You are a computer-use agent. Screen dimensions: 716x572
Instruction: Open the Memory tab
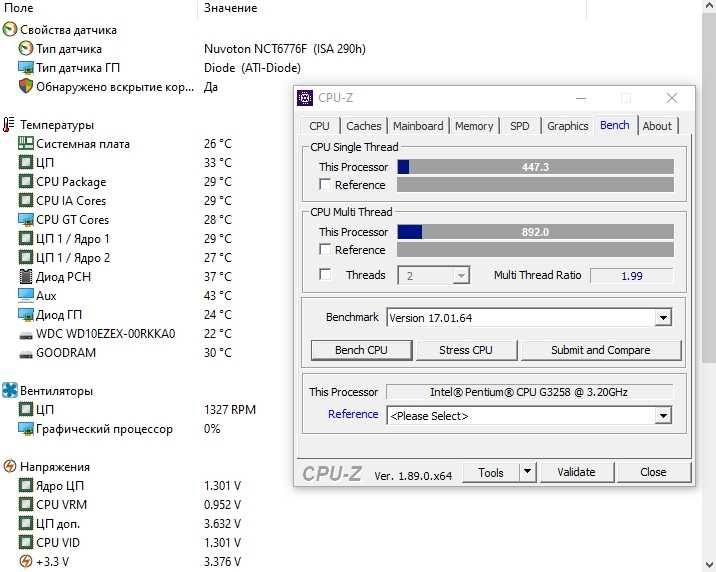point(474,126)
